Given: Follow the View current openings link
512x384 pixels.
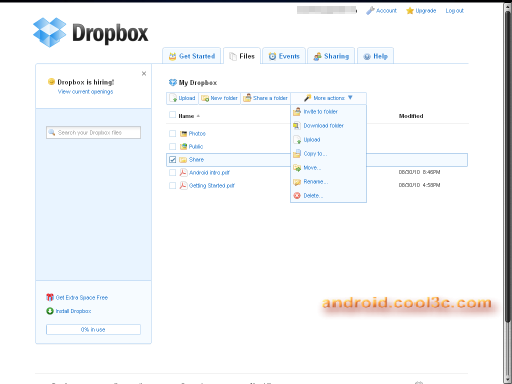Looking at the screenshot, I should pyautogui.click(x=85, y=92).
